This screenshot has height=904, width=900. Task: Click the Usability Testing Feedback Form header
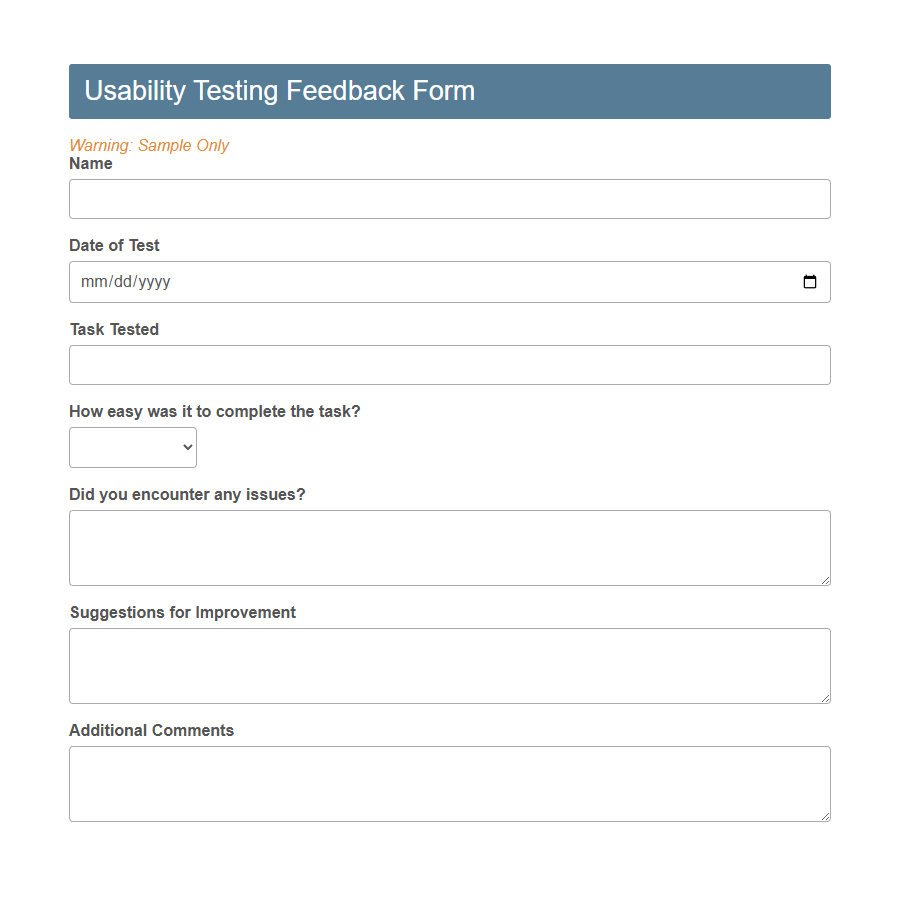(280, 91)
